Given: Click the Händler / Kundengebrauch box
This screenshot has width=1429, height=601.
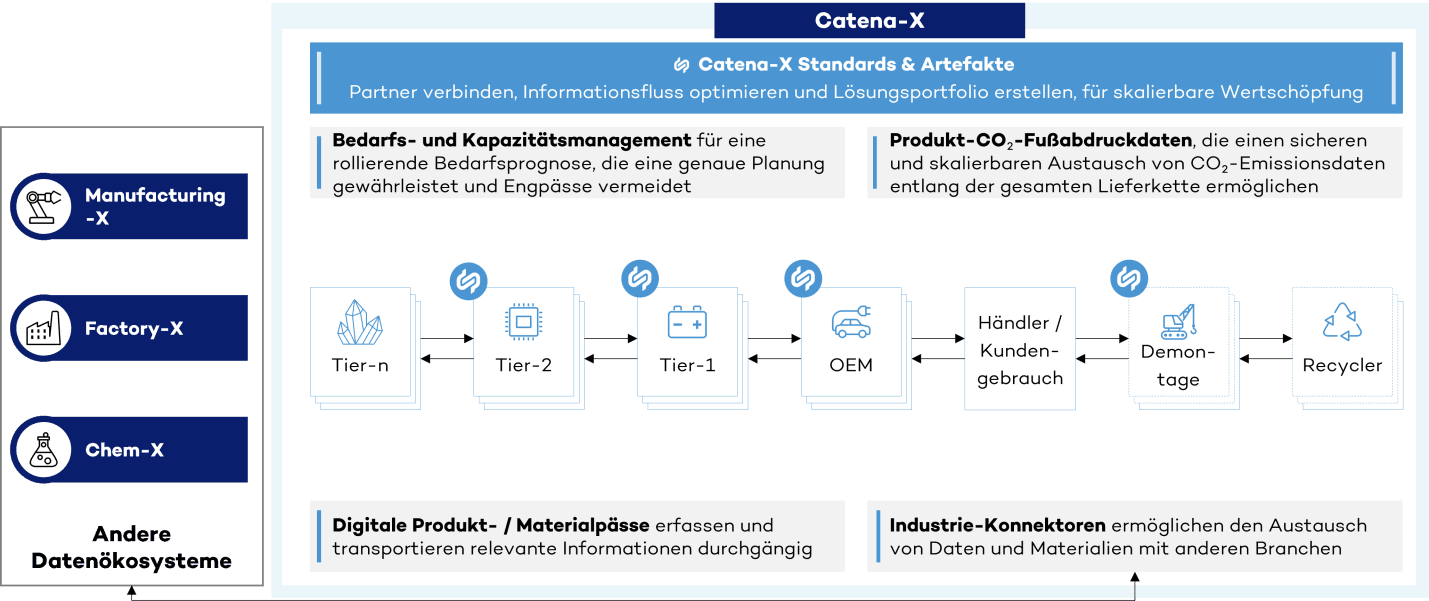Looking at the screenshot, I should pos(1020,349).
